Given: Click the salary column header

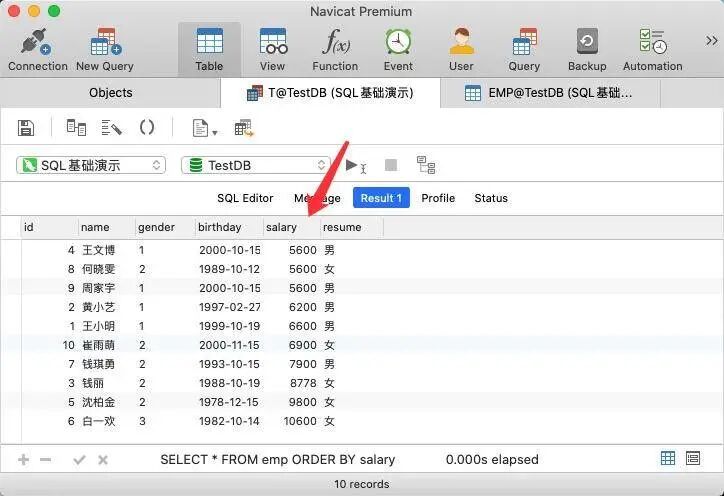Looking at the screenshot, I should pyautogui.click(x=292, y=227).
